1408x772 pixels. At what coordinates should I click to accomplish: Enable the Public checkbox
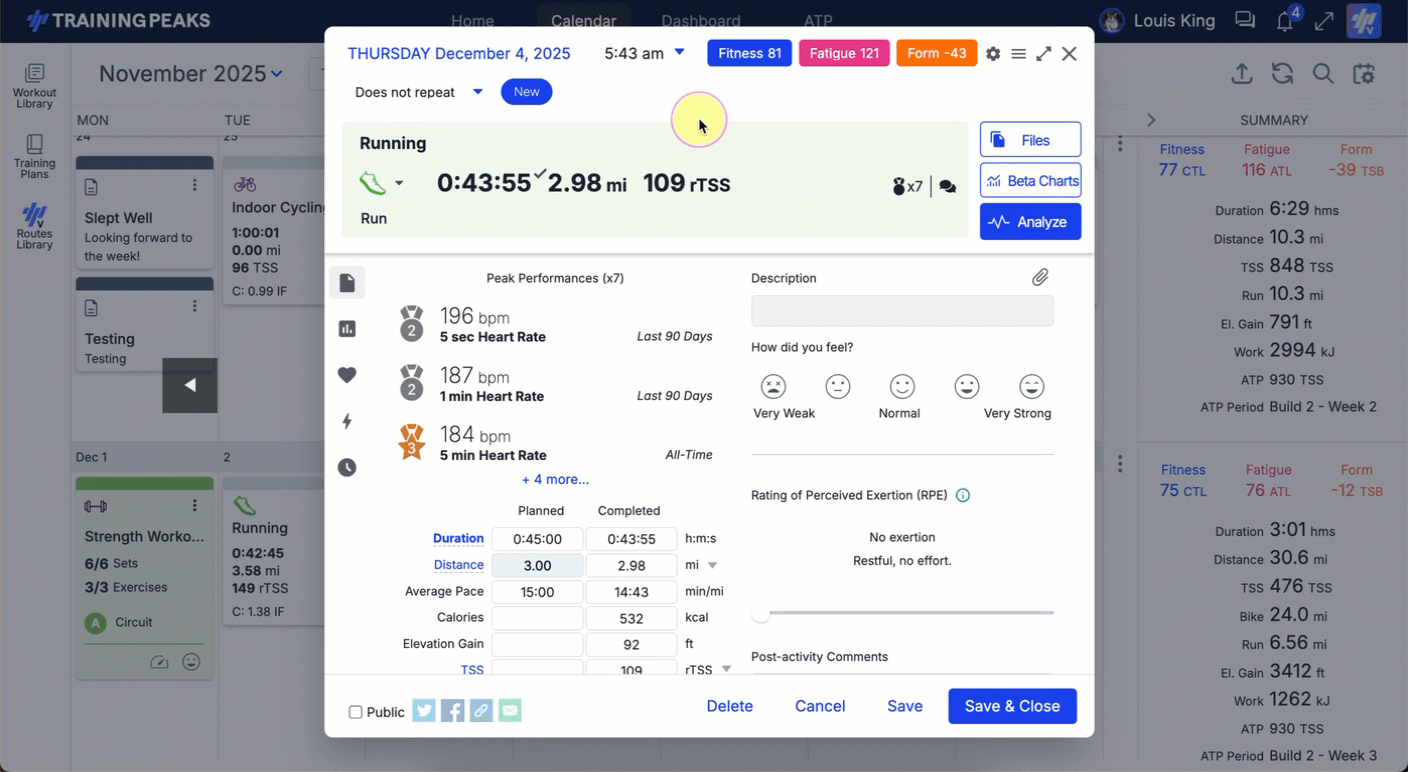[355, 712]
